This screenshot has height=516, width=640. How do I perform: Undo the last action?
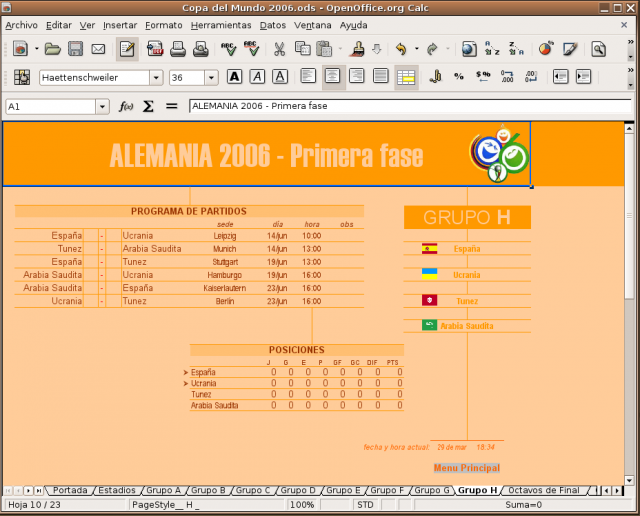pos(401,49)
